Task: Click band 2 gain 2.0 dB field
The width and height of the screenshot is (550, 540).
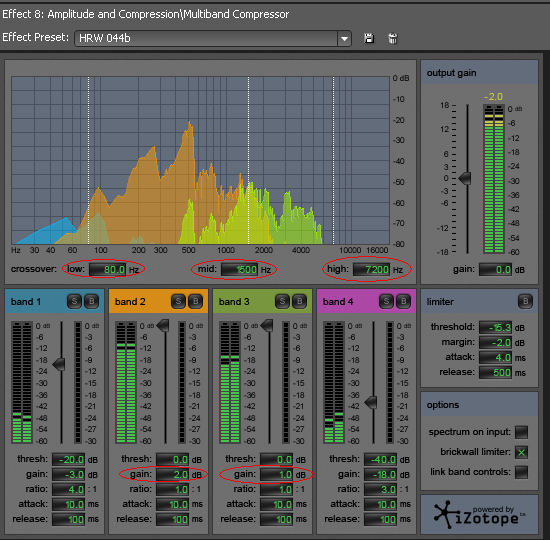Action: 172,474
